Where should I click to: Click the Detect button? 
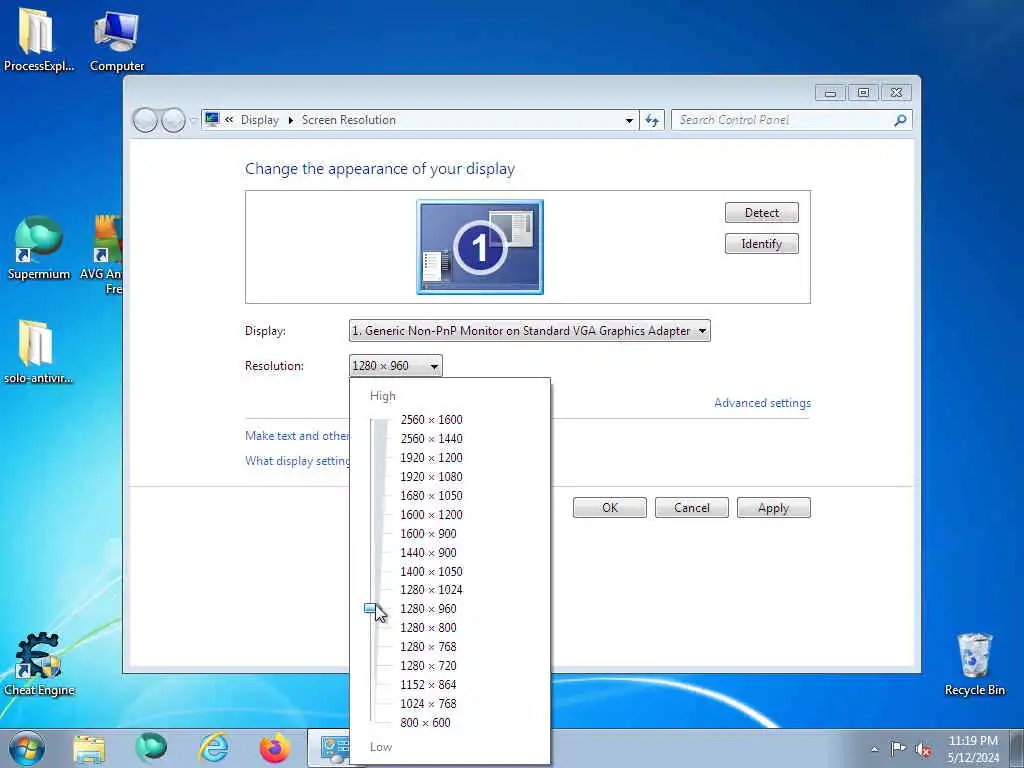tap(761, 212)
